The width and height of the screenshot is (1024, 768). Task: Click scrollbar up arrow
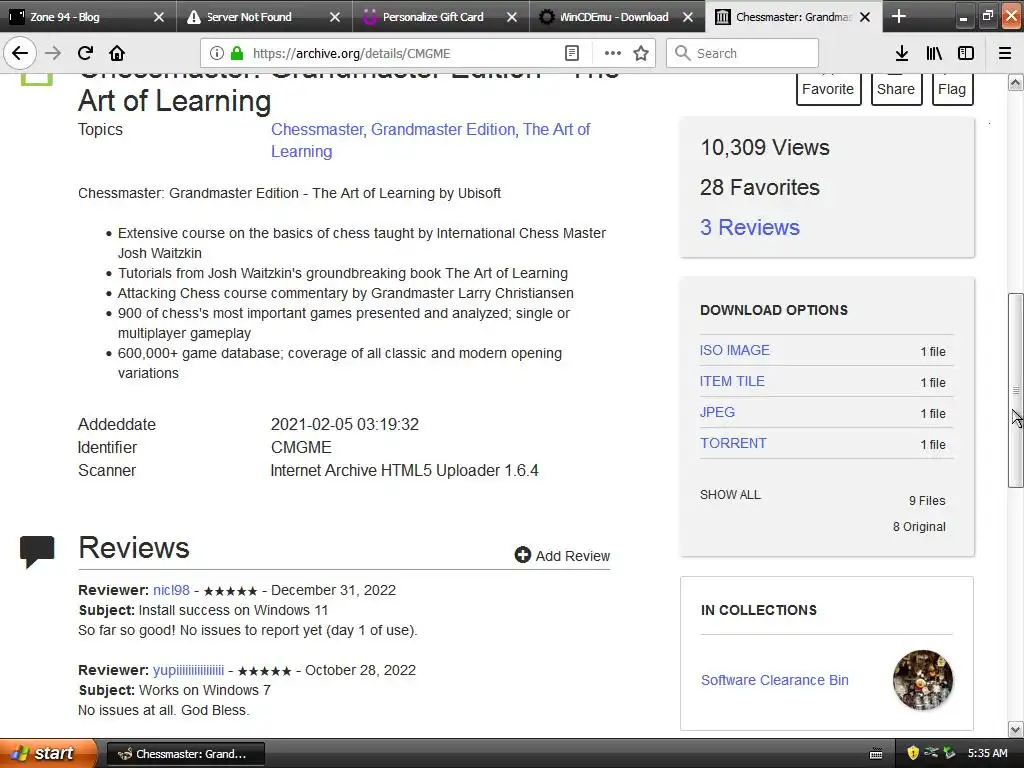pos(1015,83)
